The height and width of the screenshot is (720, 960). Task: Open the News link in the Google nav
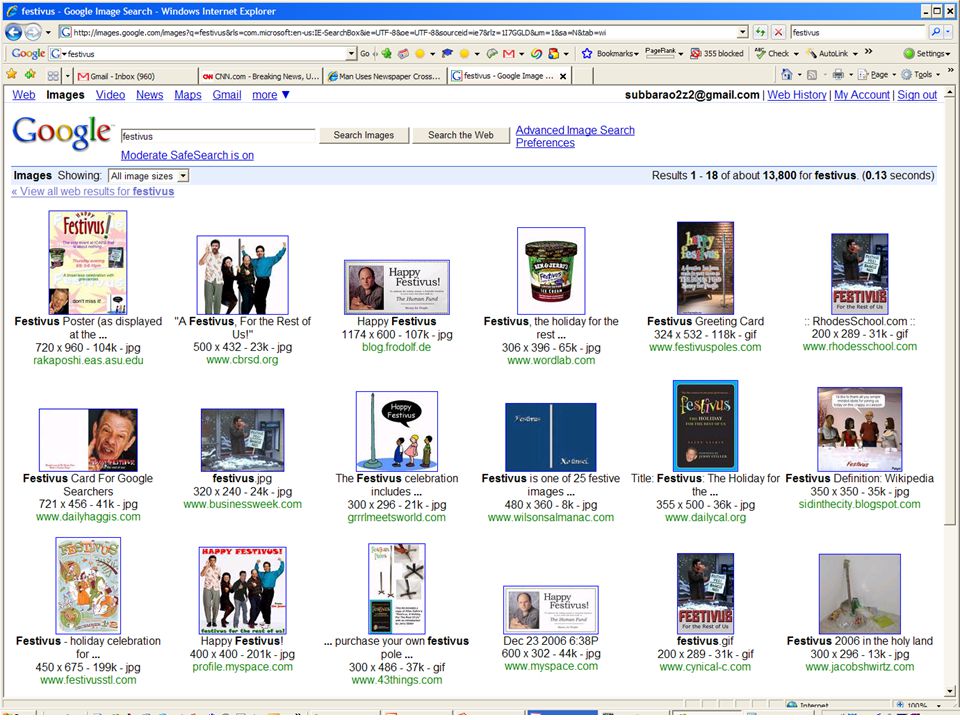tap(149, 95)
